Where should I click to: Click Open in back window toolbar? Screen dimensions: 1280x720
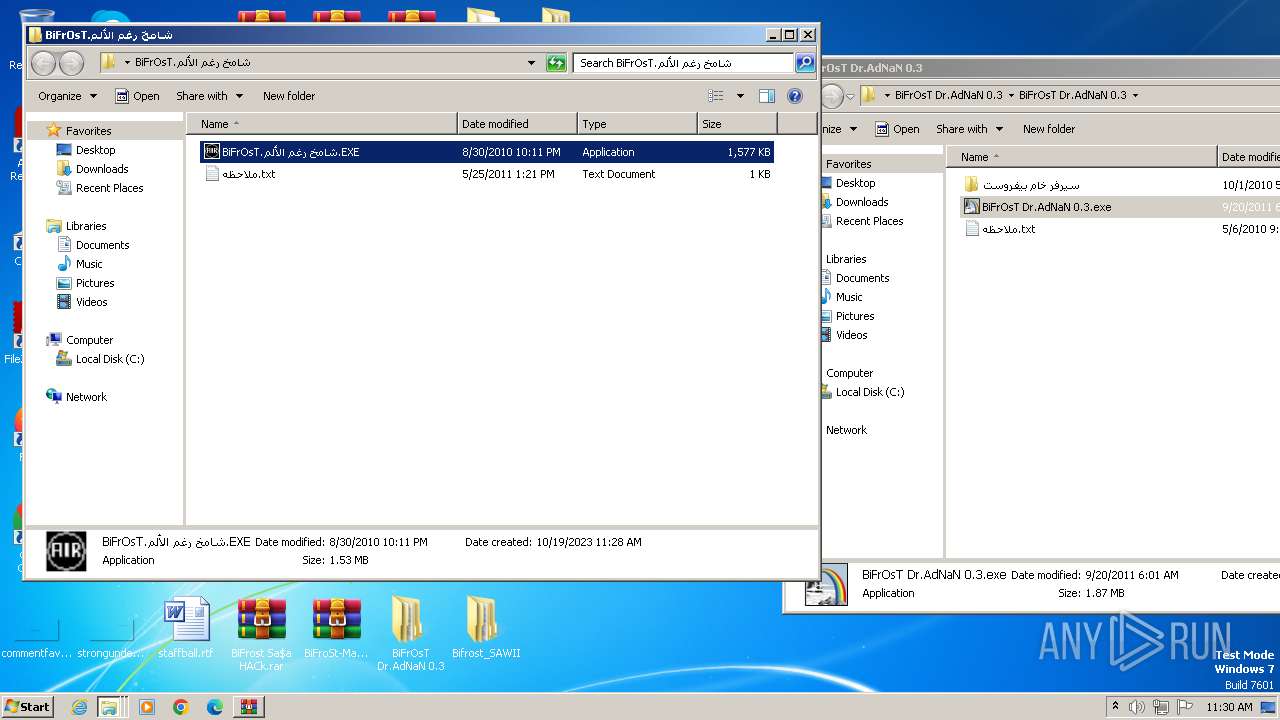tap(897, 129)
